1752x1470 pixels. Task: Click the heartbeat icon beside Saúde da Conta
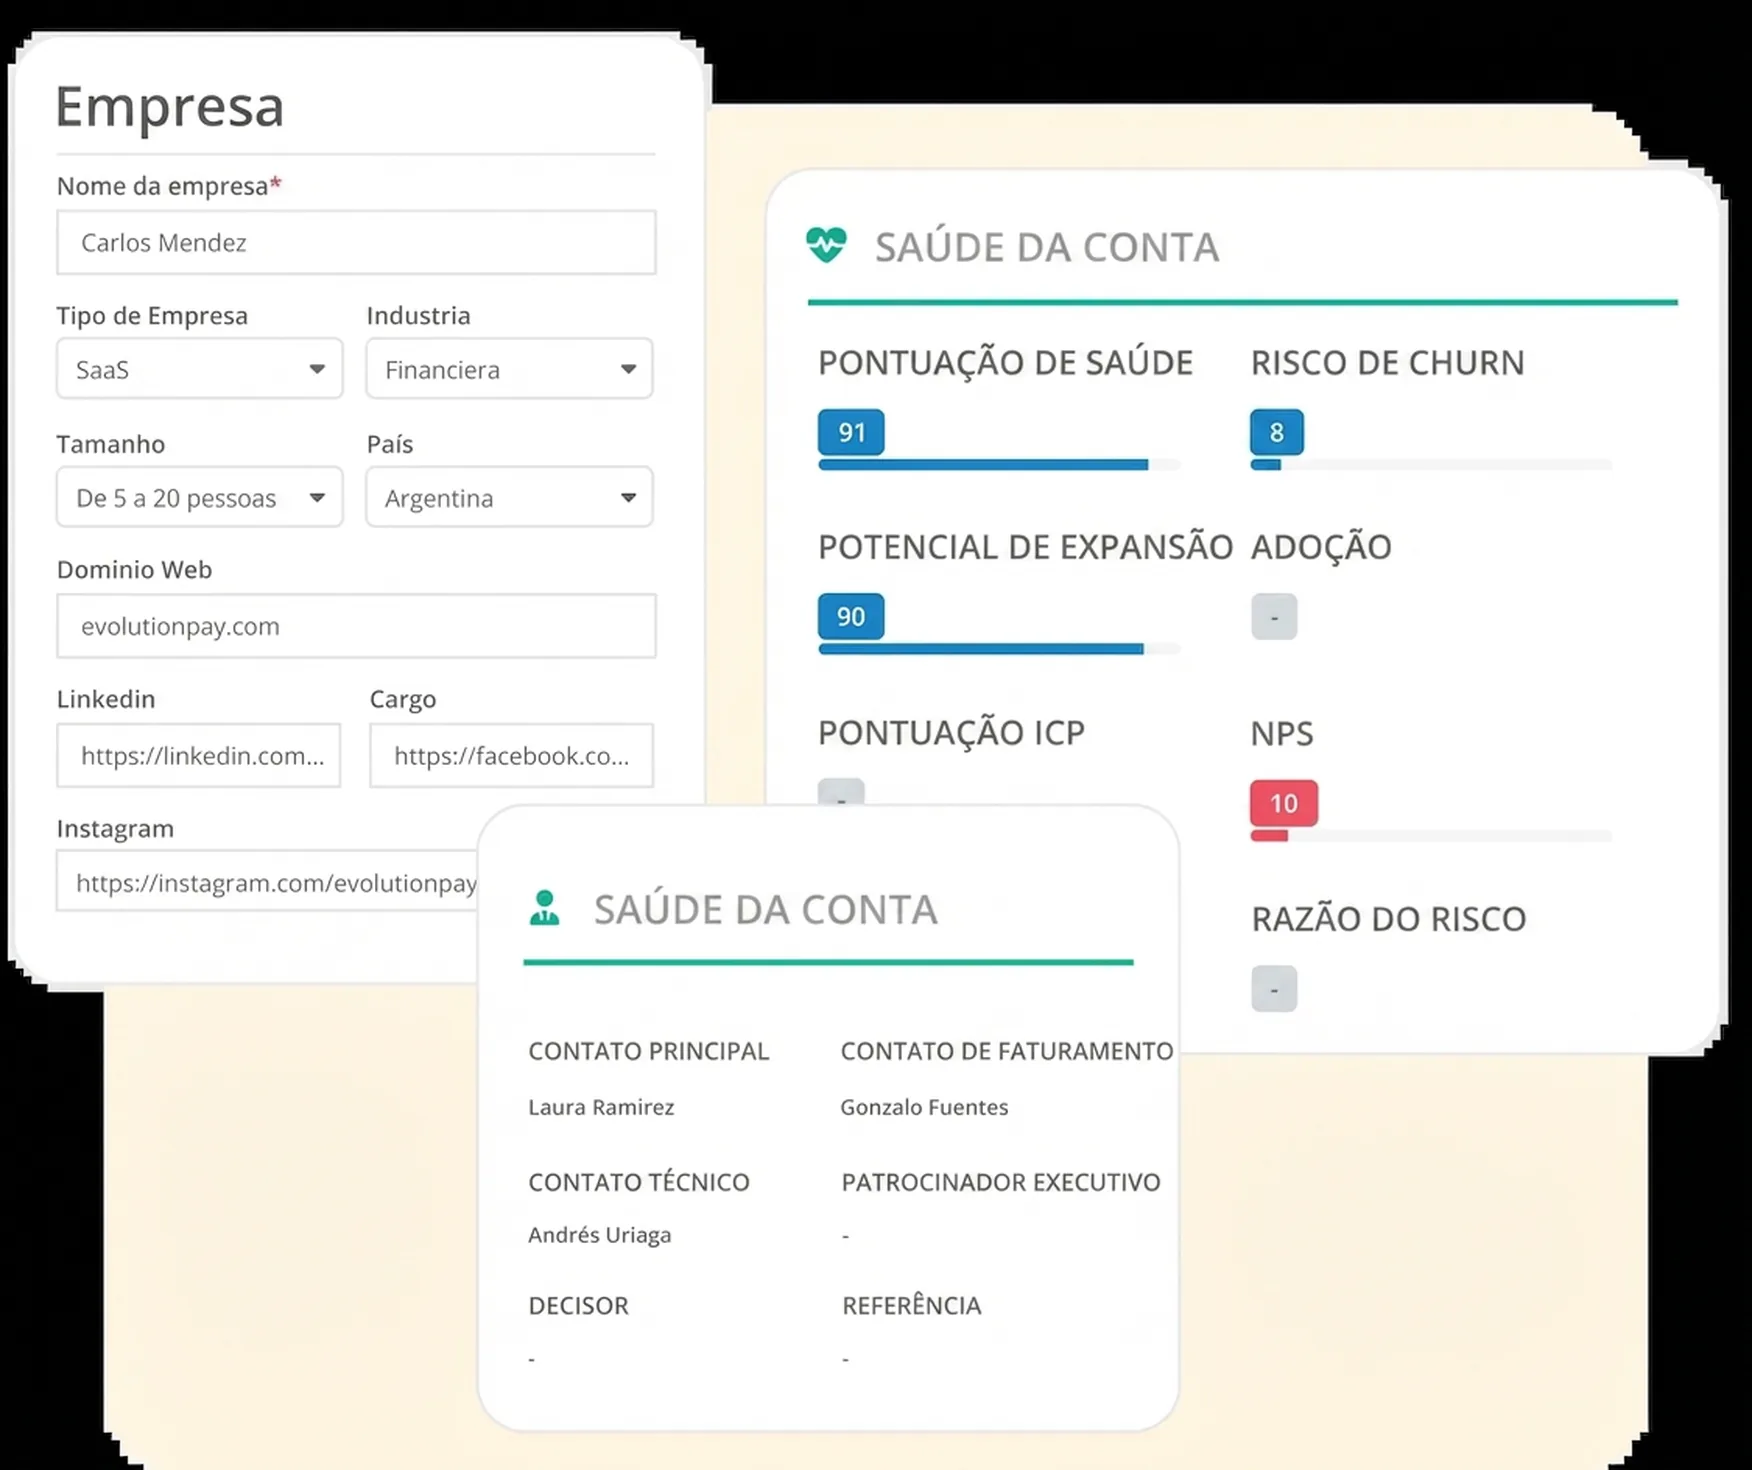coord(826,245)
